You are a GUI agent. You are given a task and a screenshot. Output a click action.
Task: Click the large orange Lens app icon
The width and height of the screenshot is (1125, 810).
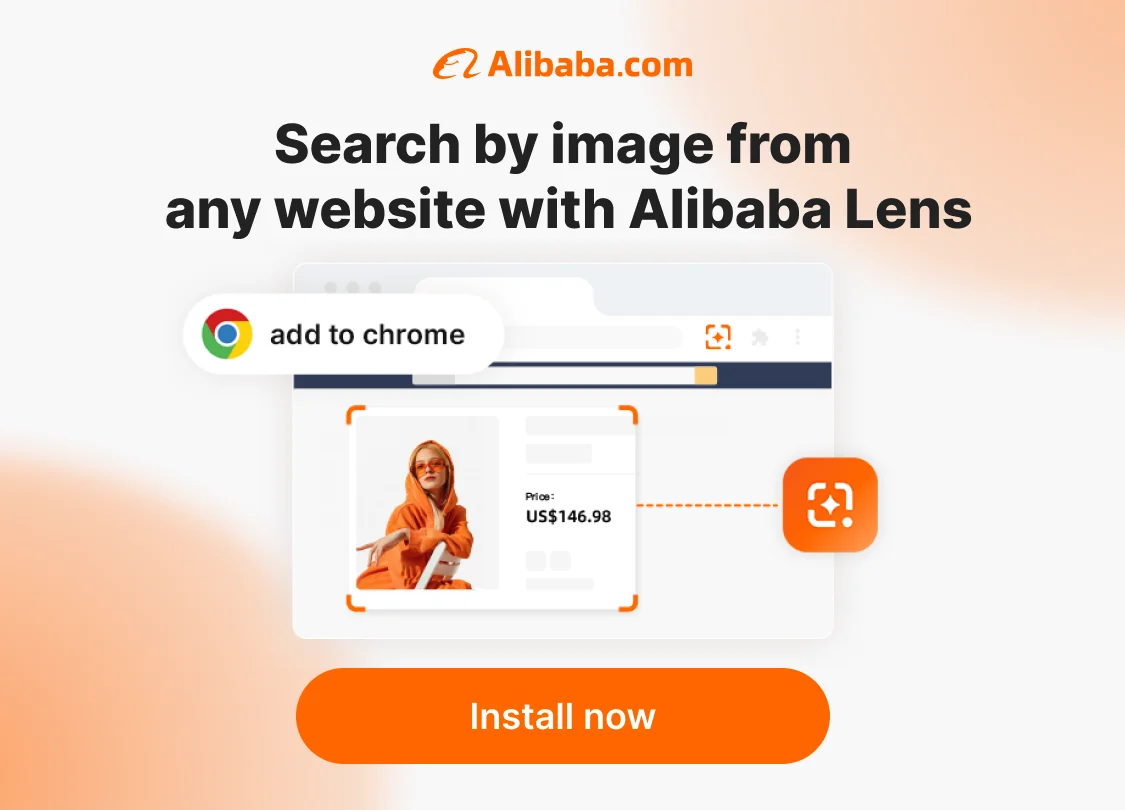830,505
